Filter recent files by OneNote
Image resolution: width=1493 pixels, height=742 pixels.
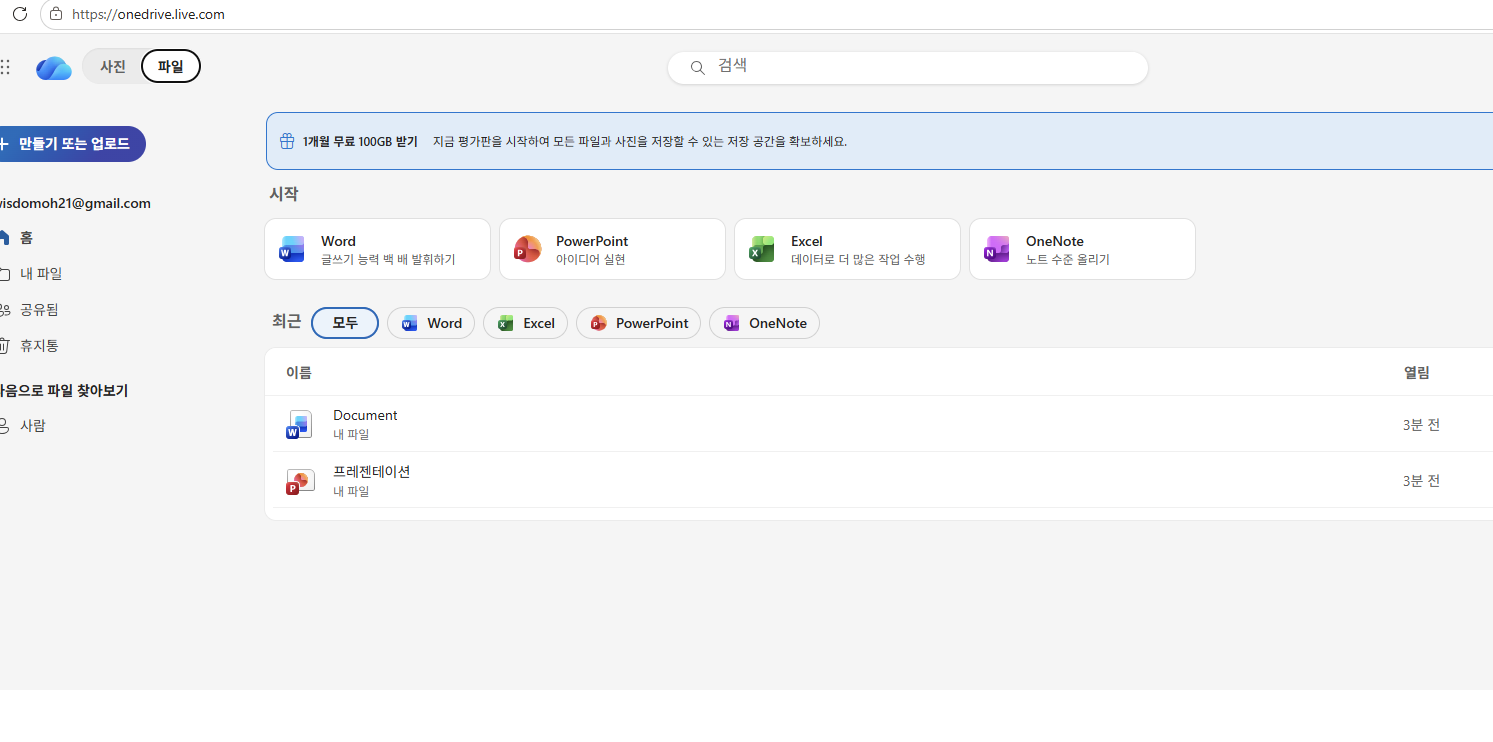pos(764,323)
